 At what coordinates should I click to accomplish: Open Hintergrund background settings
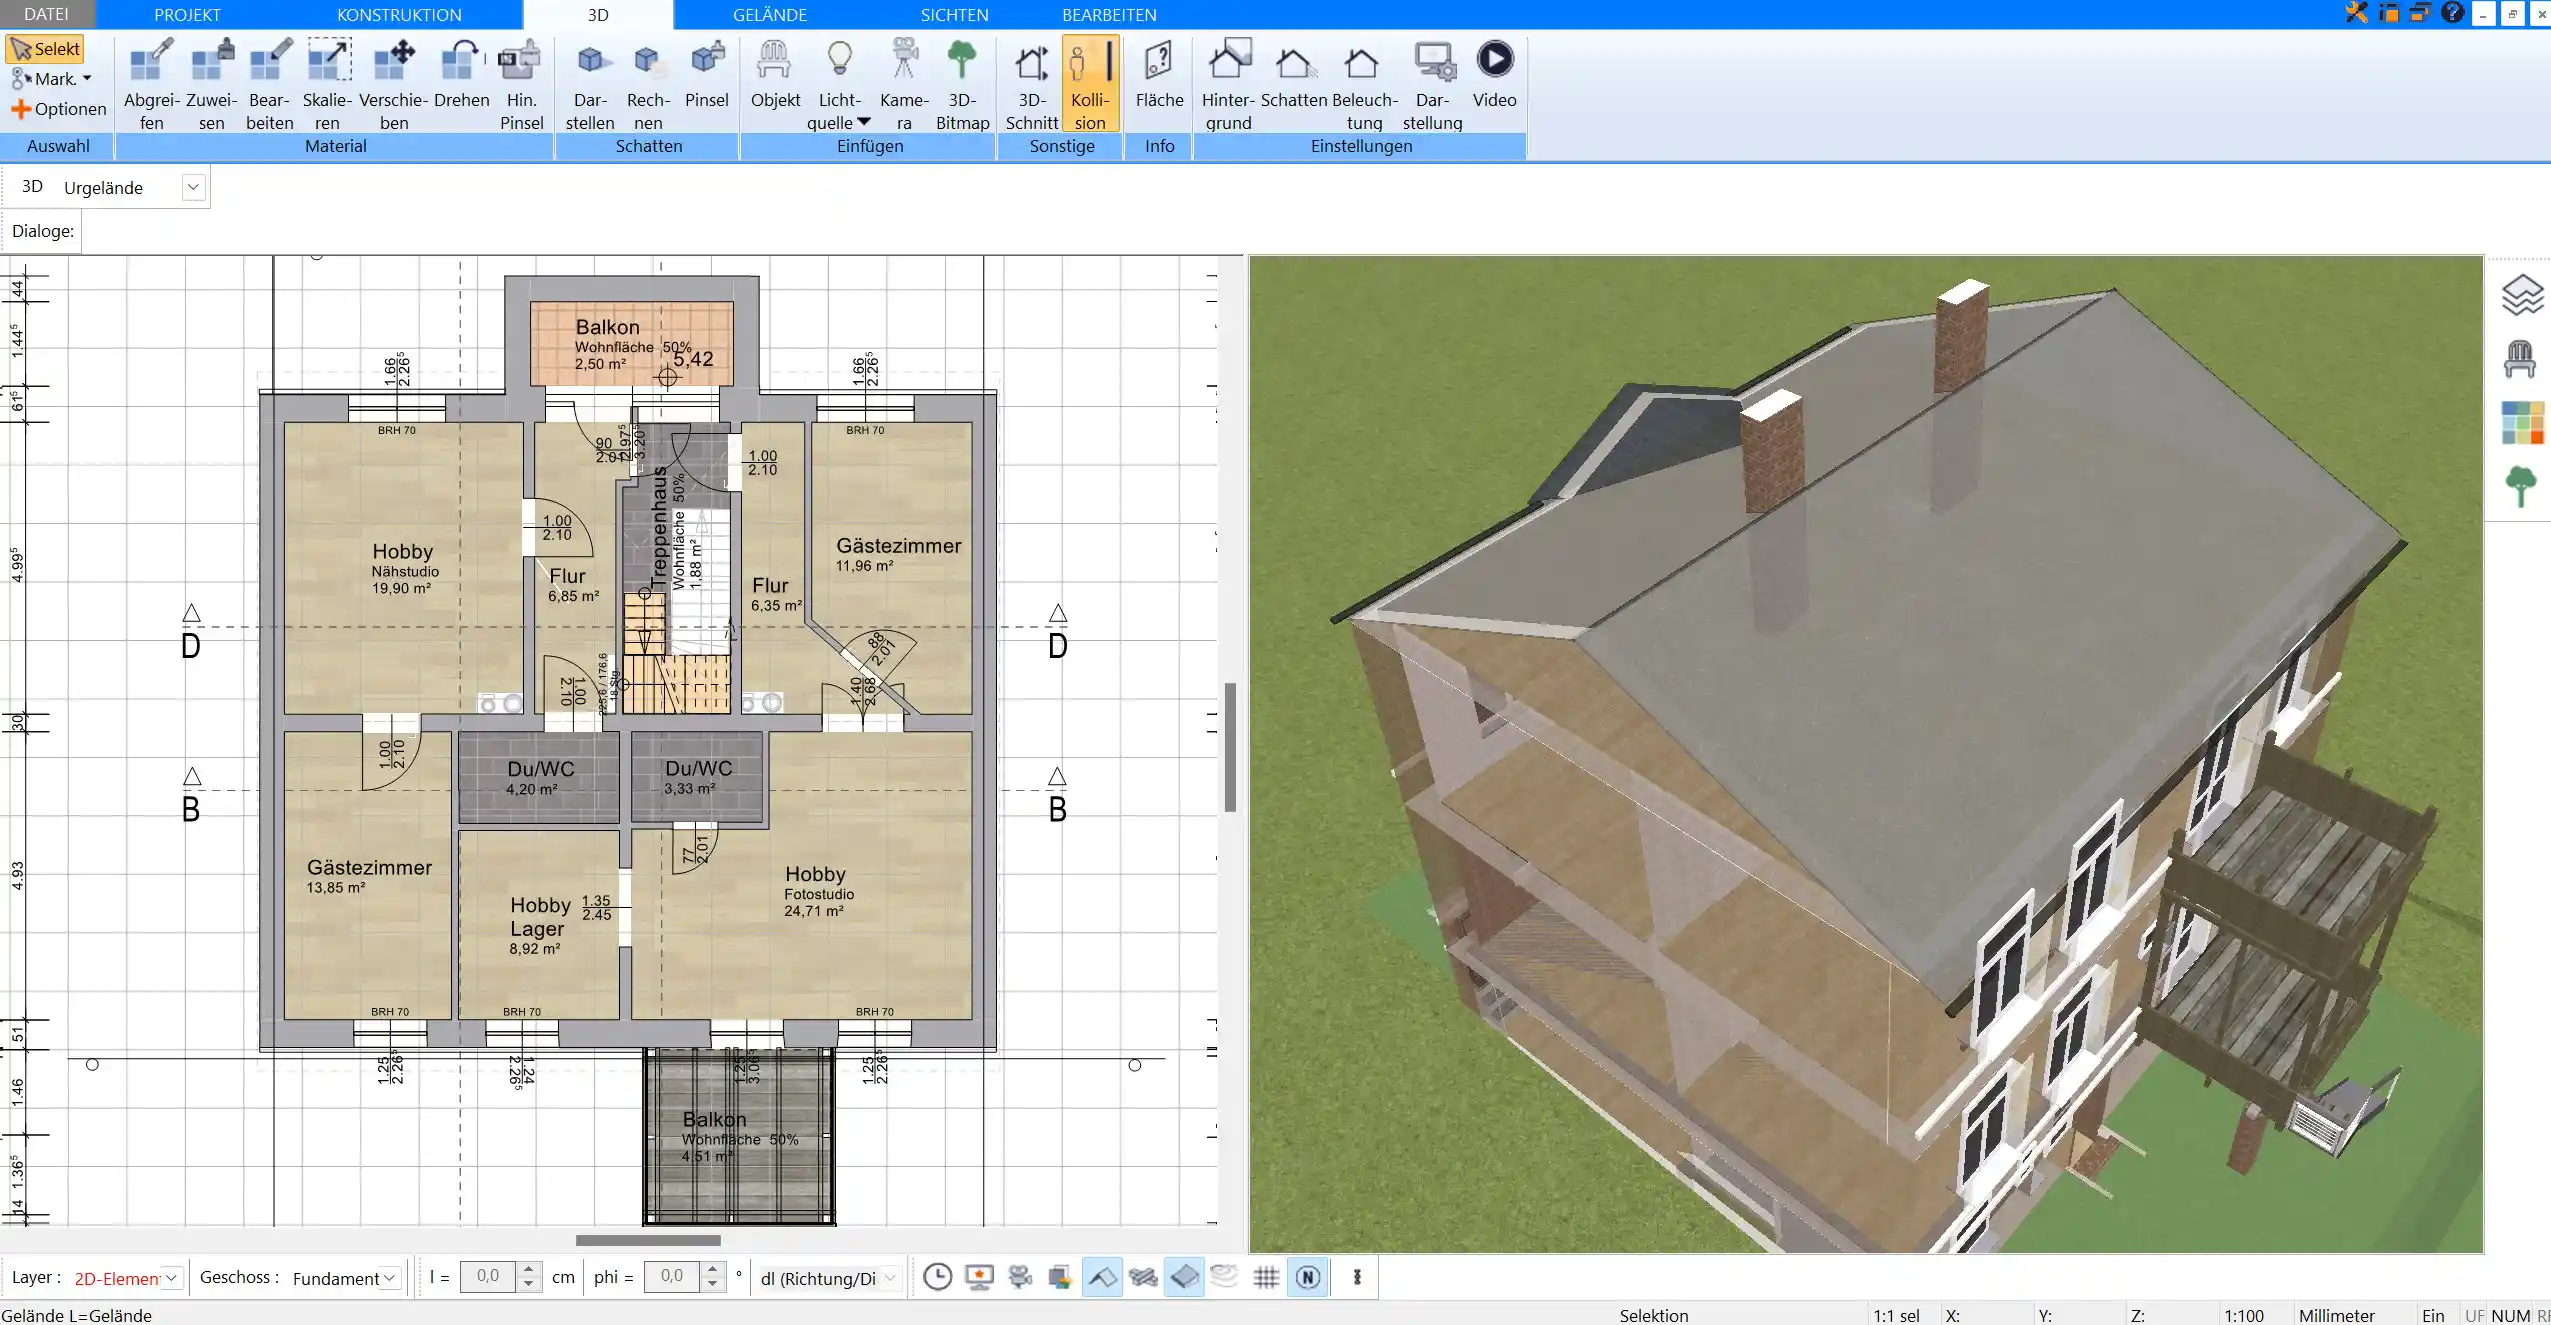(1228, 84)
